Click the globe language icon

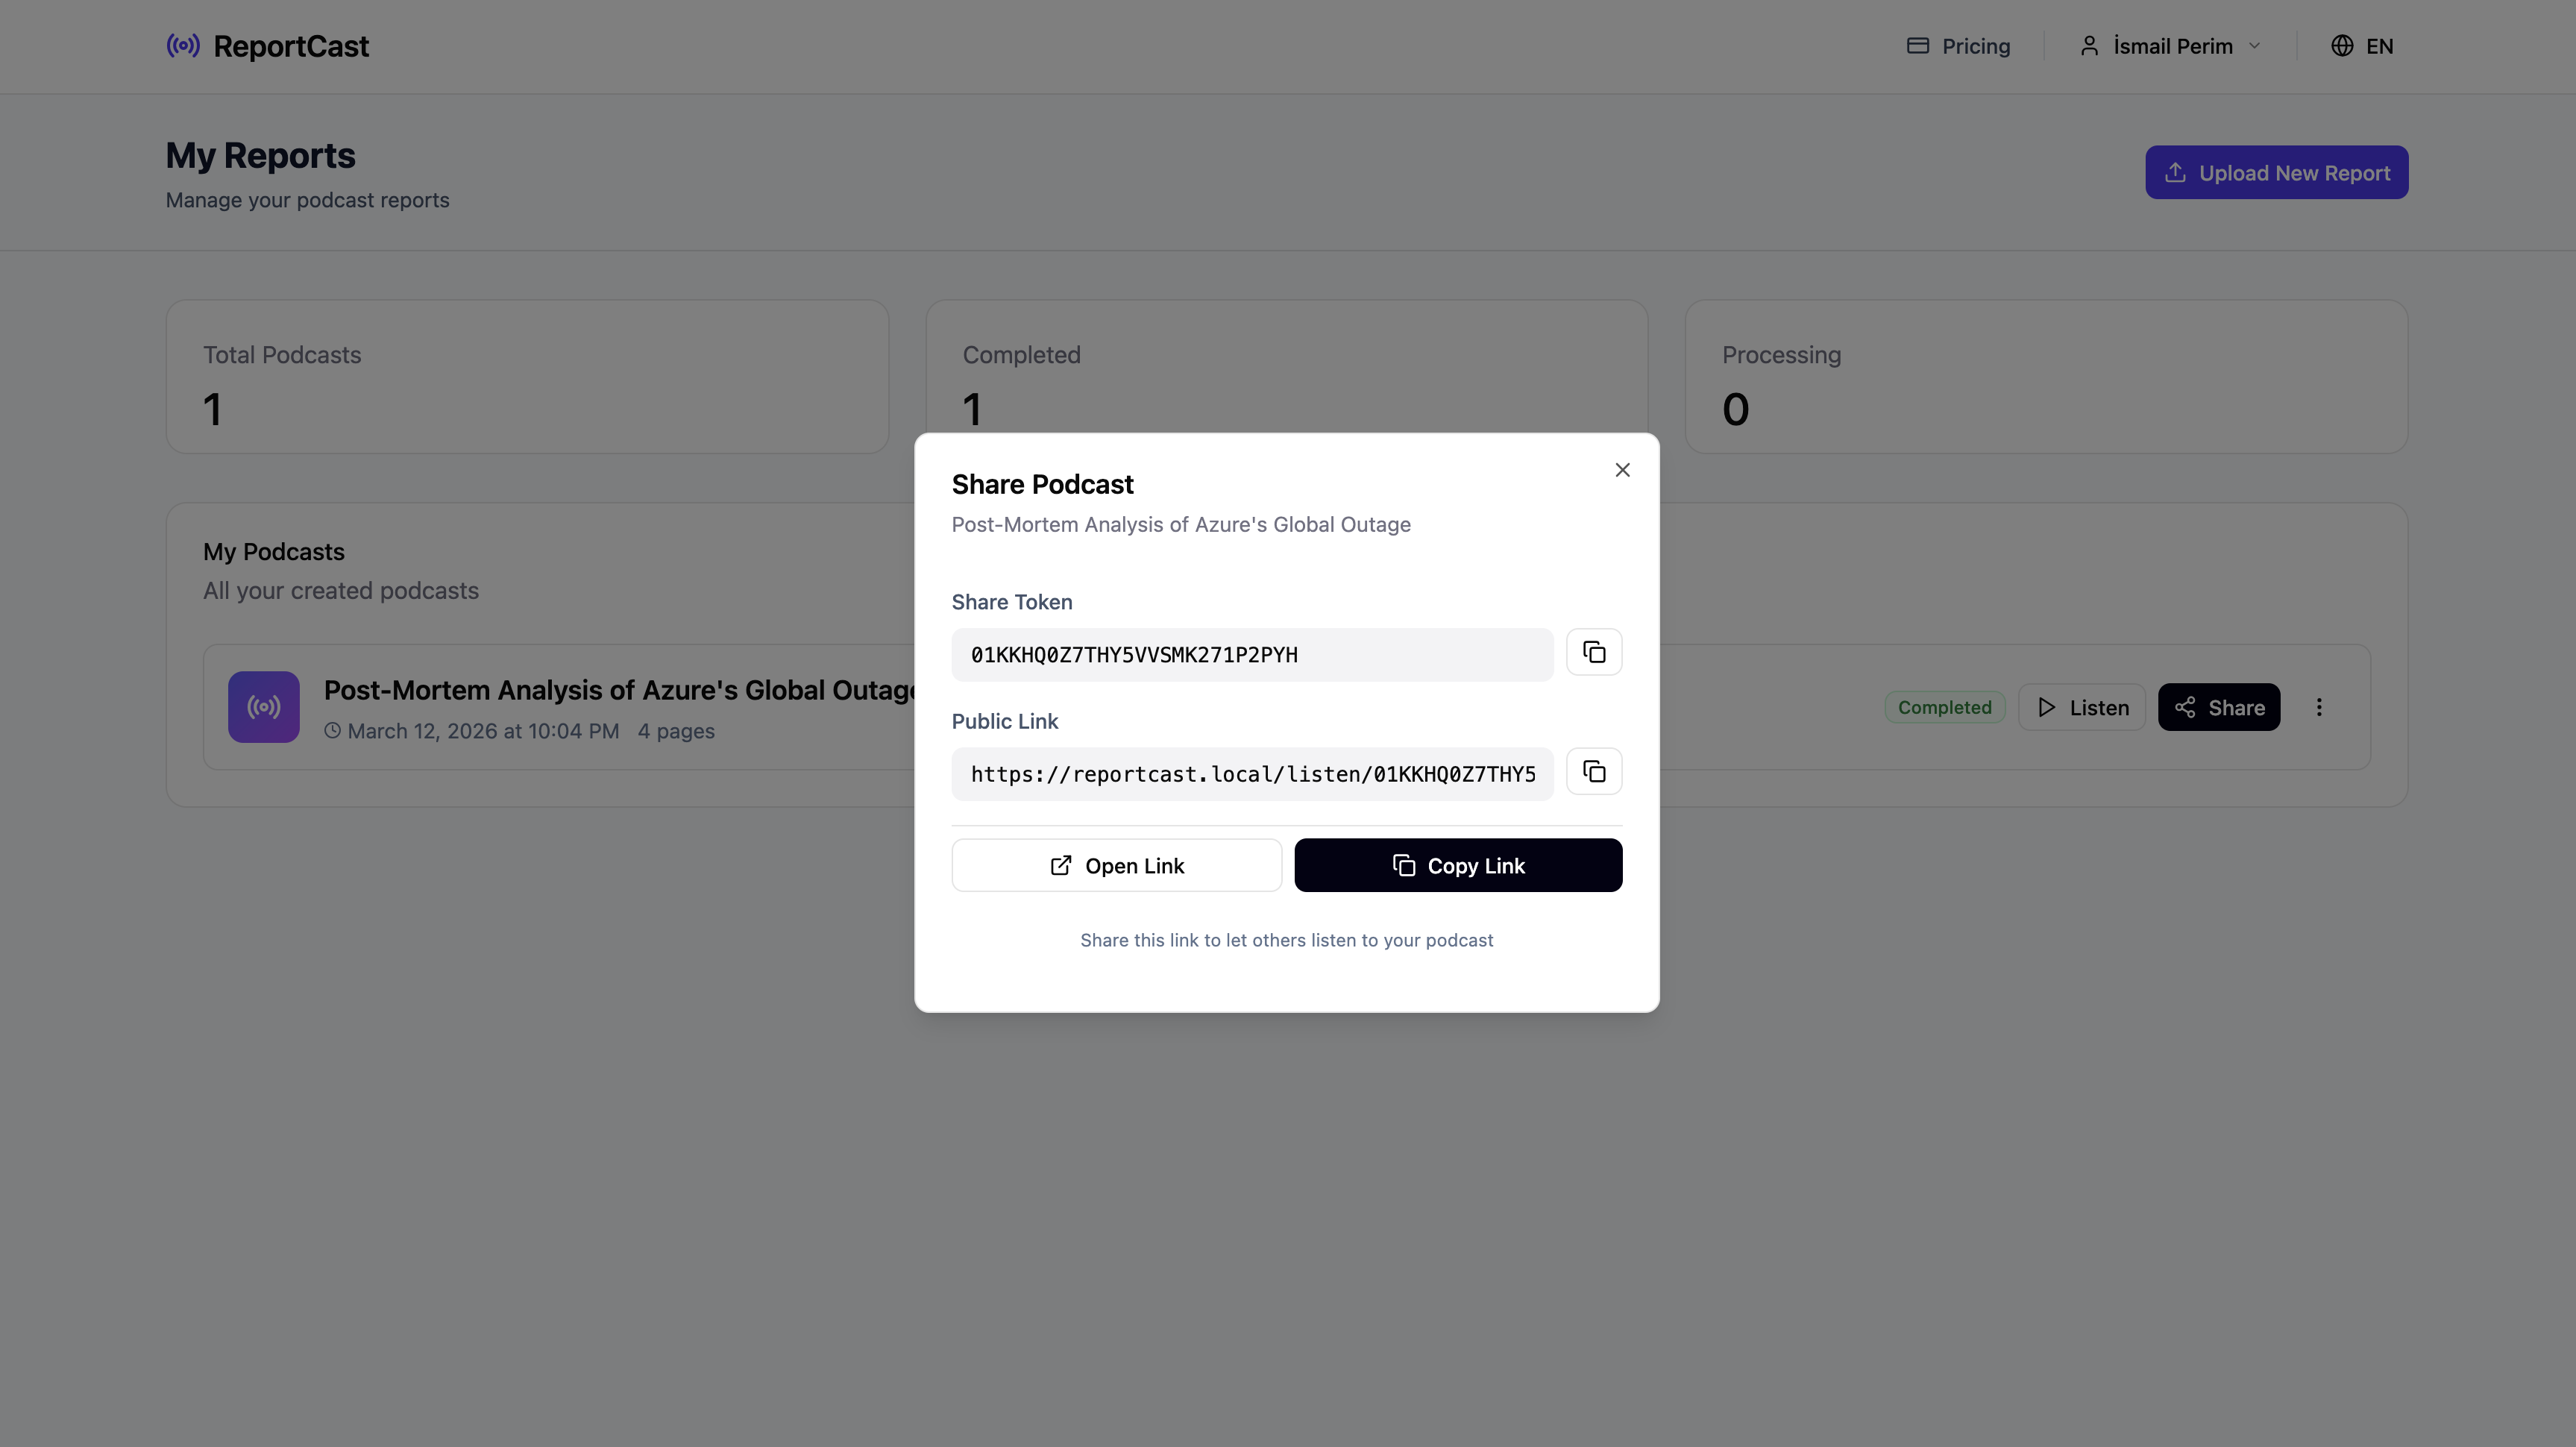pyautogui.click(x=2342, y=46)
